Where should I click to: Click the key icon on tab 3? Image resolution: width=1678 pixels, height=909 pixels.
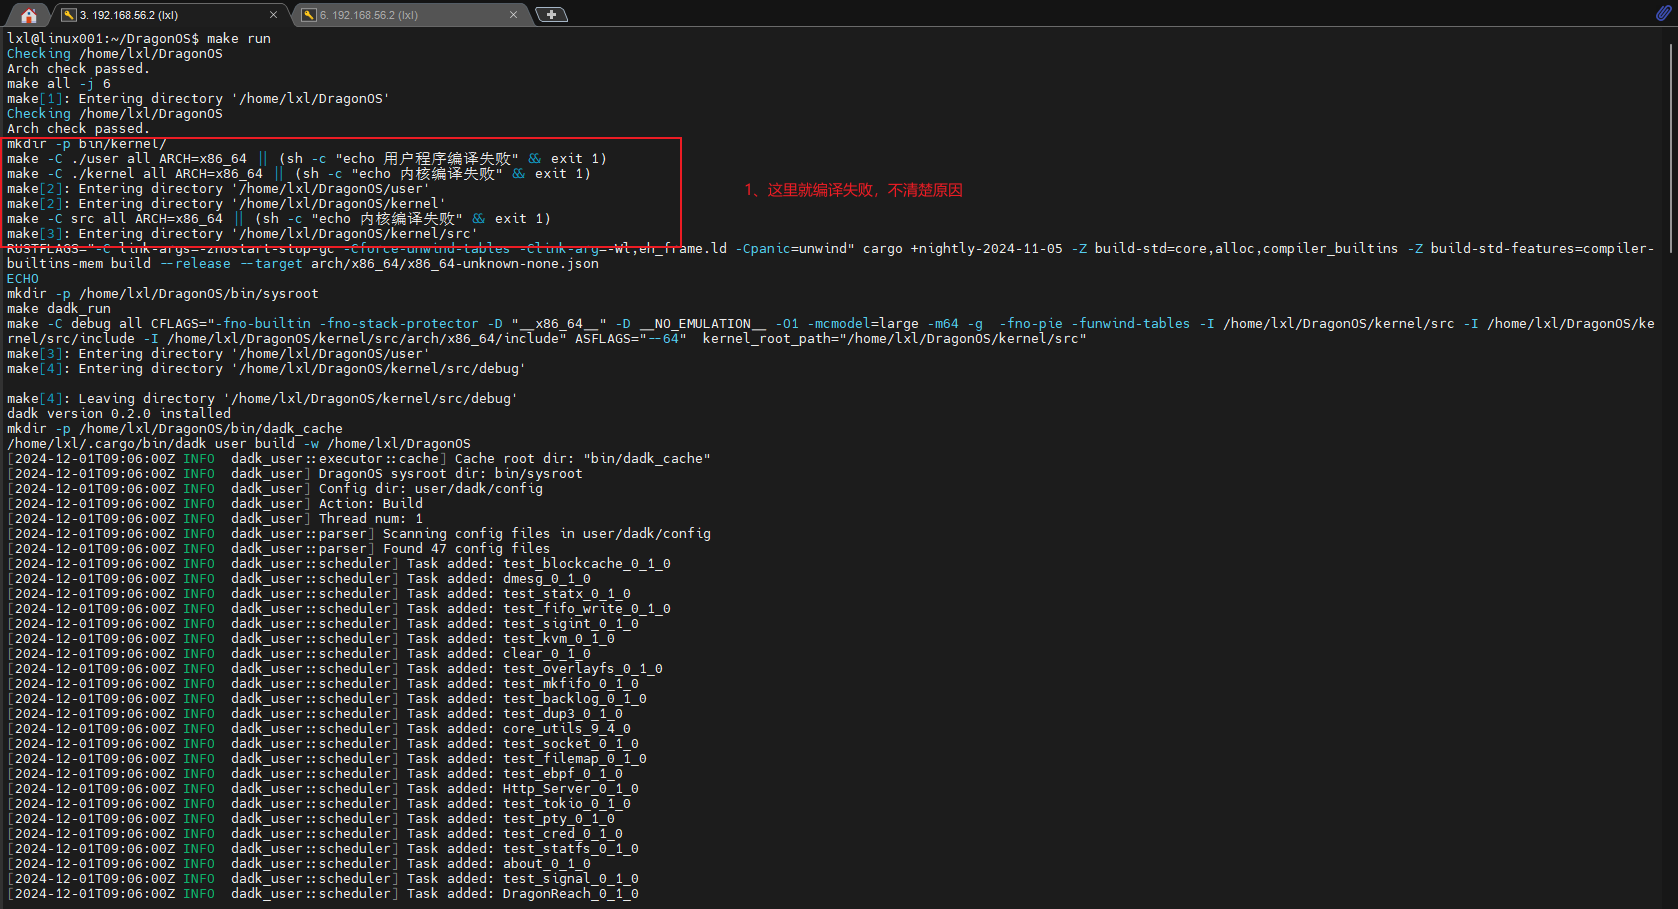pos(69,15)
